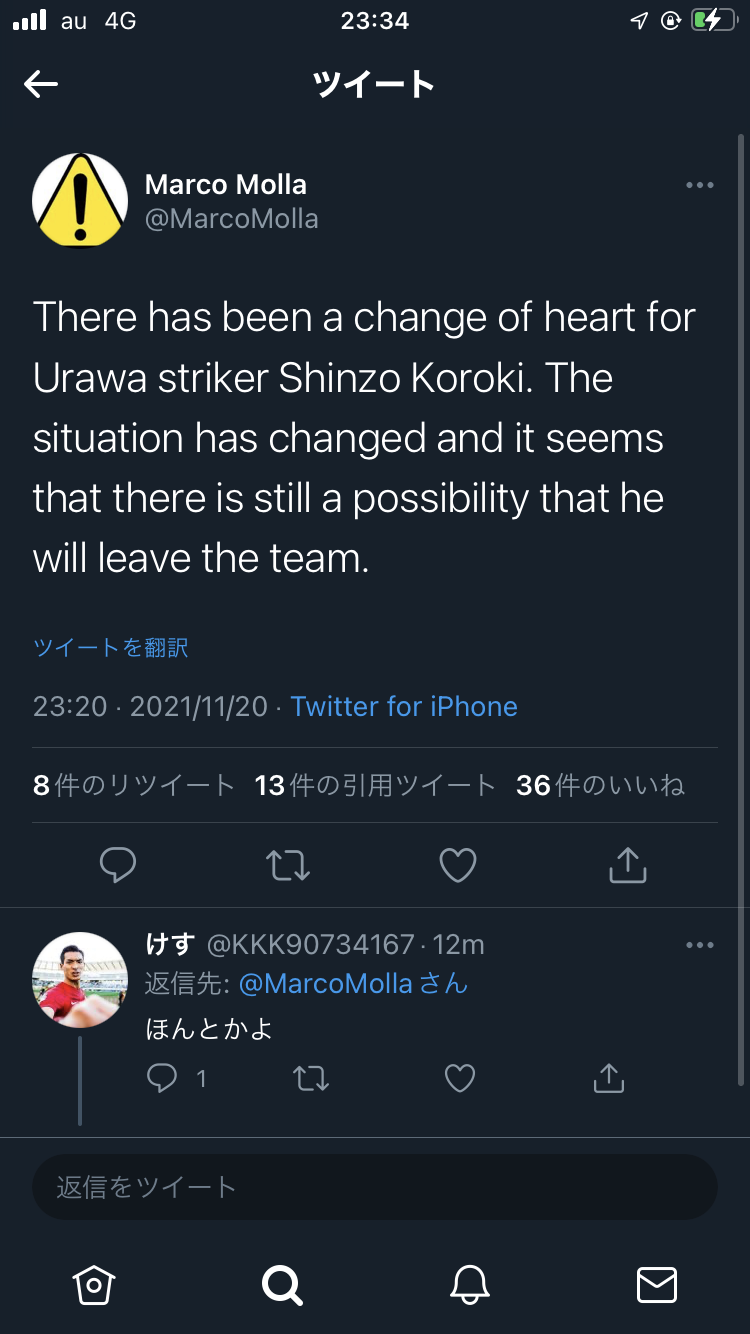Tap the back arrow icon
Image resolution: width=750 pixels, height=1334 pixels.
[x=41, y=85]
